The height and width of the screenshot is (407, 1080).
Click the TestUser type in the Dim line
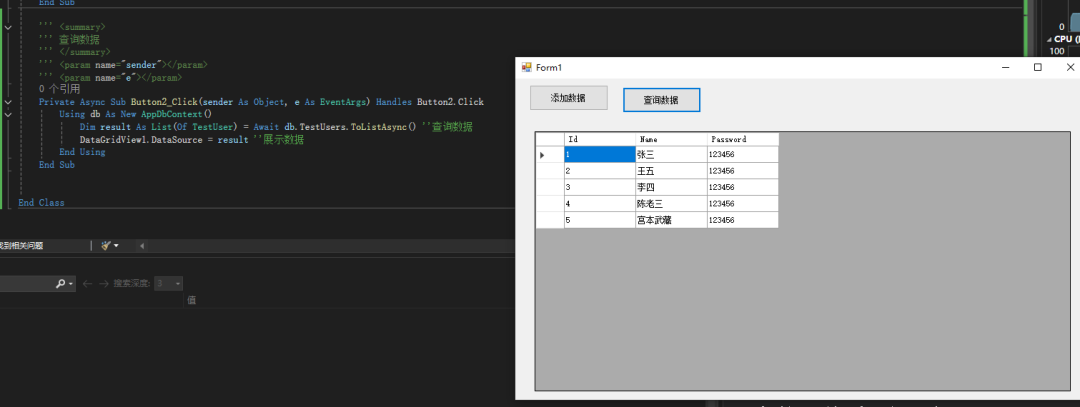click(215, 127)
